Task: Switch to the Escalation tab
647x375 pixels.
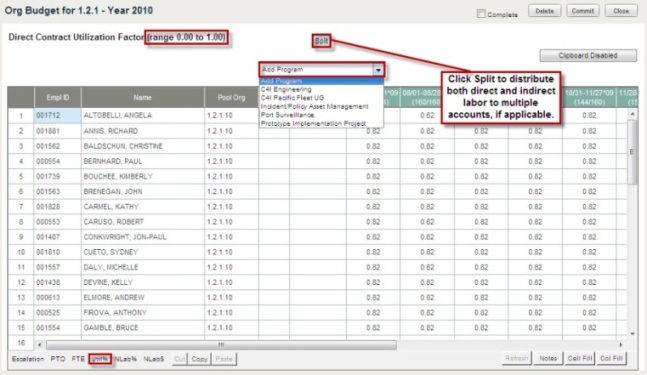Action: pos(28,359)
